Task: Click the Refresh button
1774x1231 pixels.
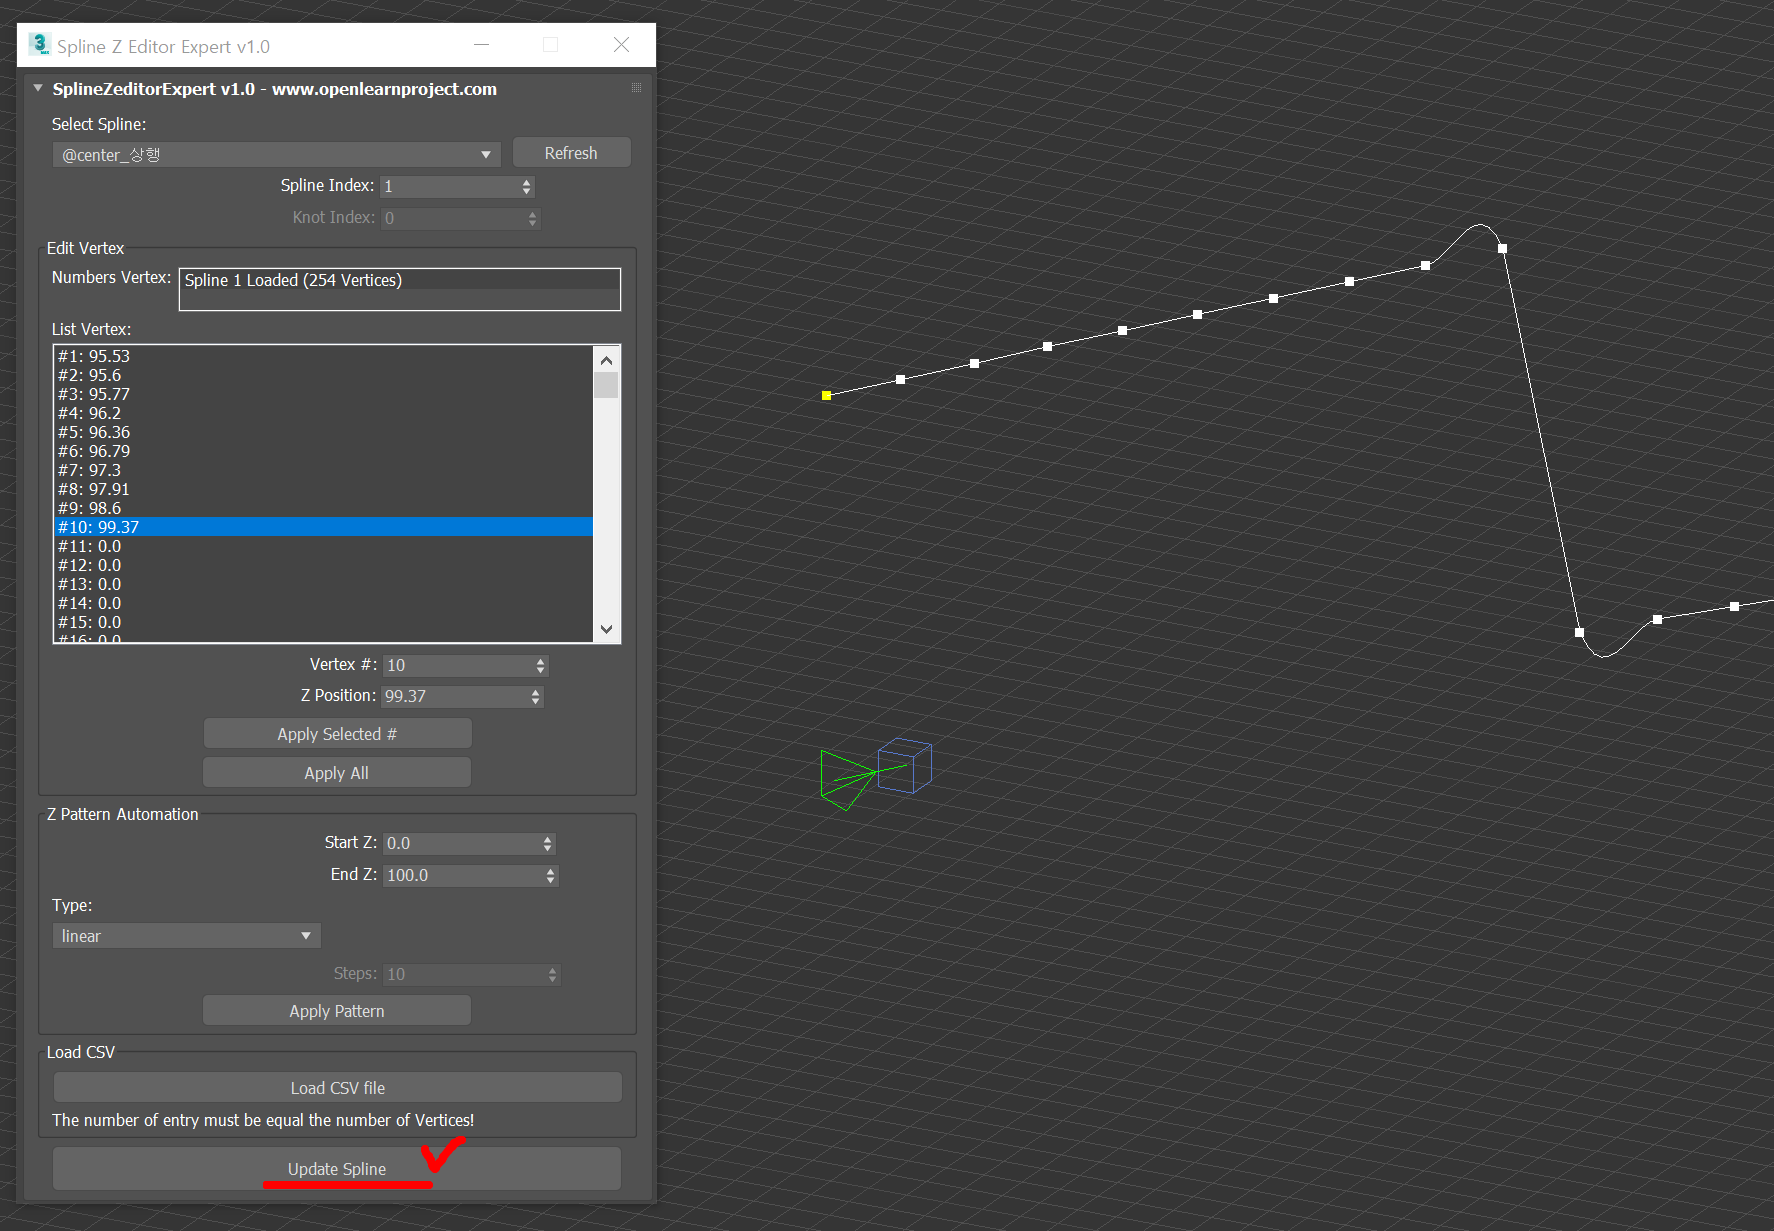Action: coord(571,153)
